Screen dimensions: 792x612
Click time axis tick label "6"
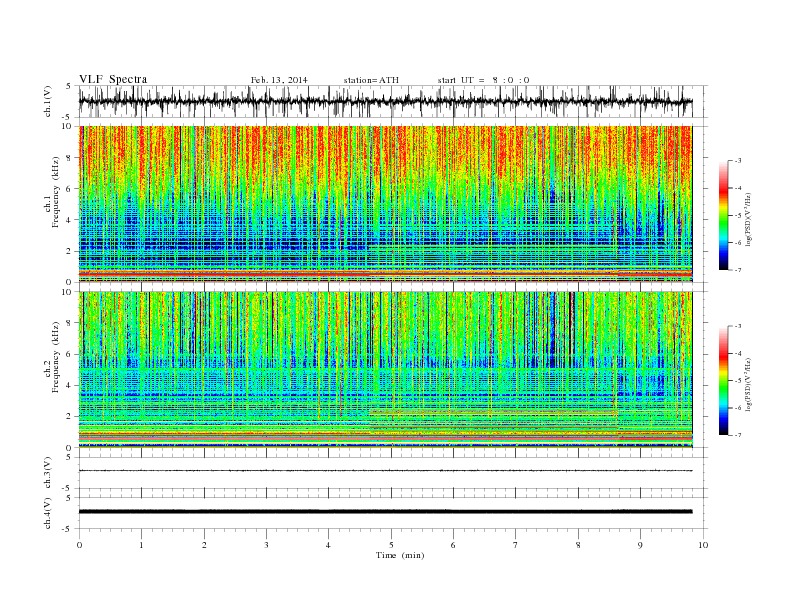coord(454,545)
